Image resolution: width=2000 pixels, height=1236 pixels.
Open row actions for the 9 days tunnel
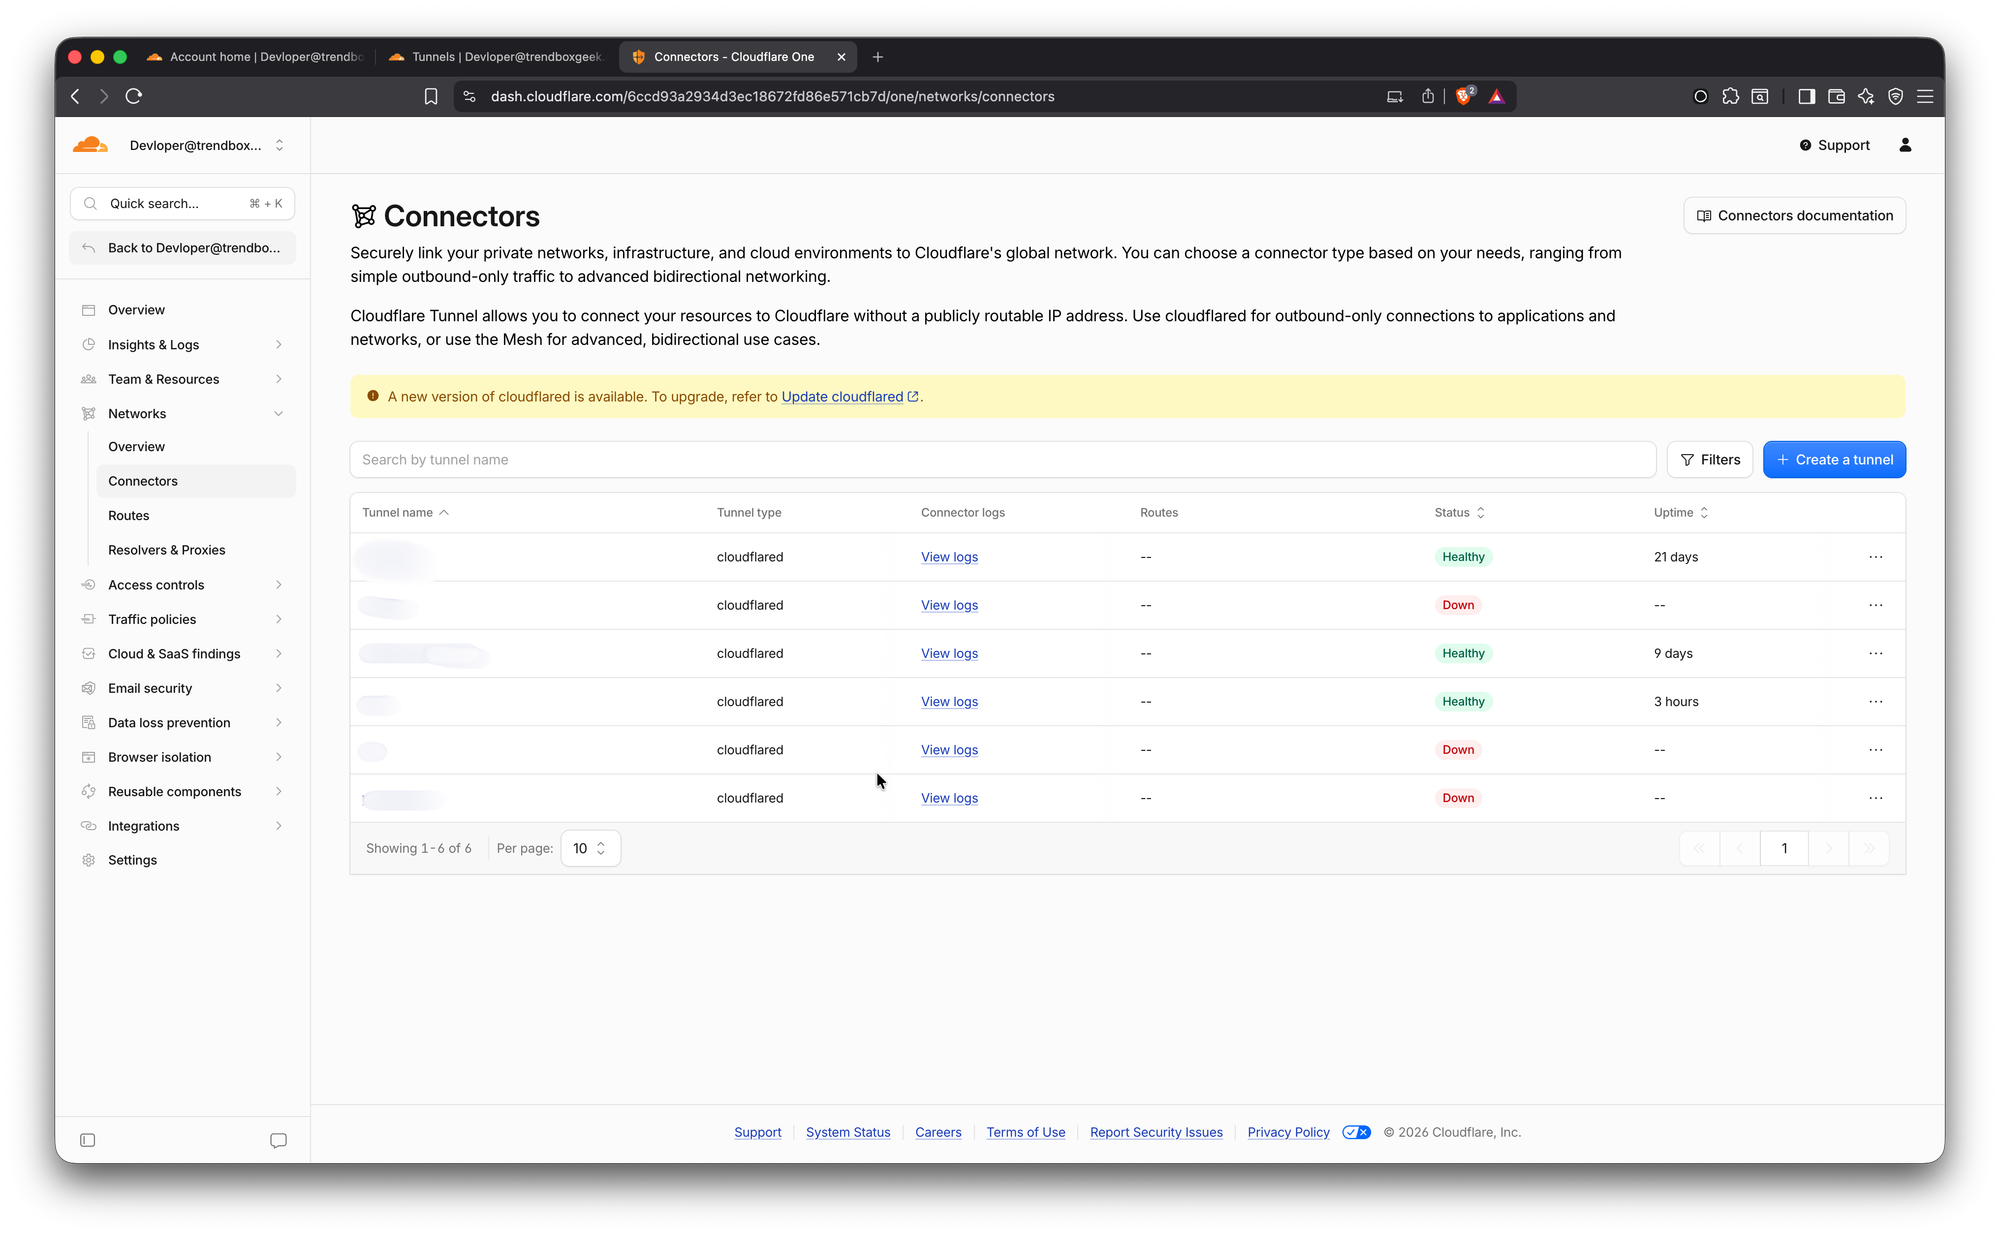1876,653
